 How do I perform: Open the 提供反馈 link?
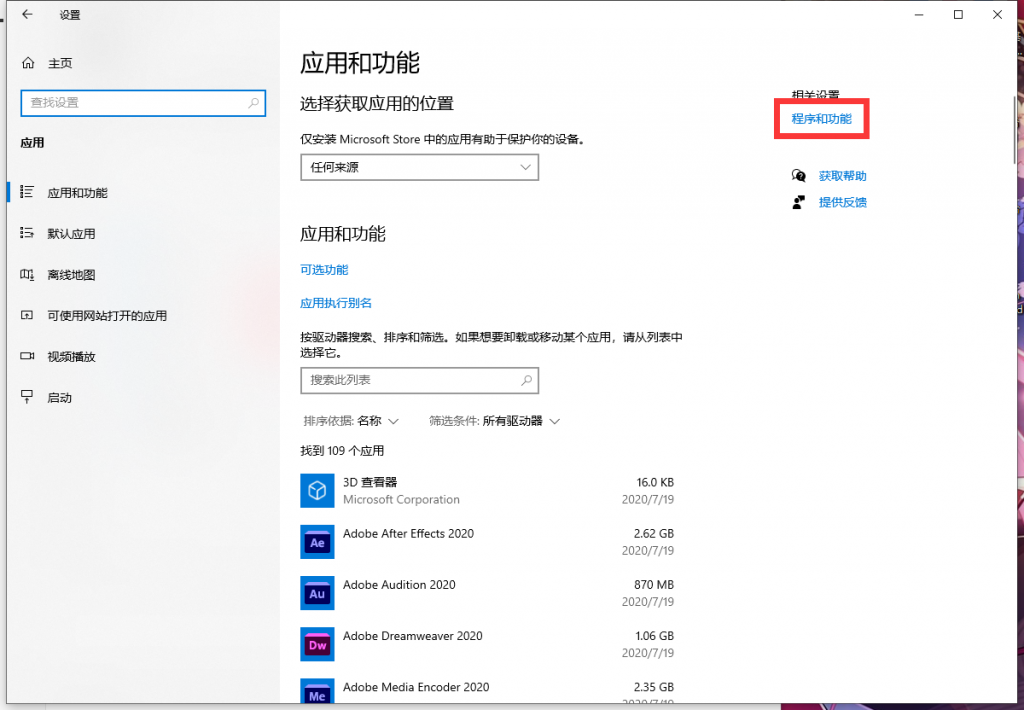842,202
